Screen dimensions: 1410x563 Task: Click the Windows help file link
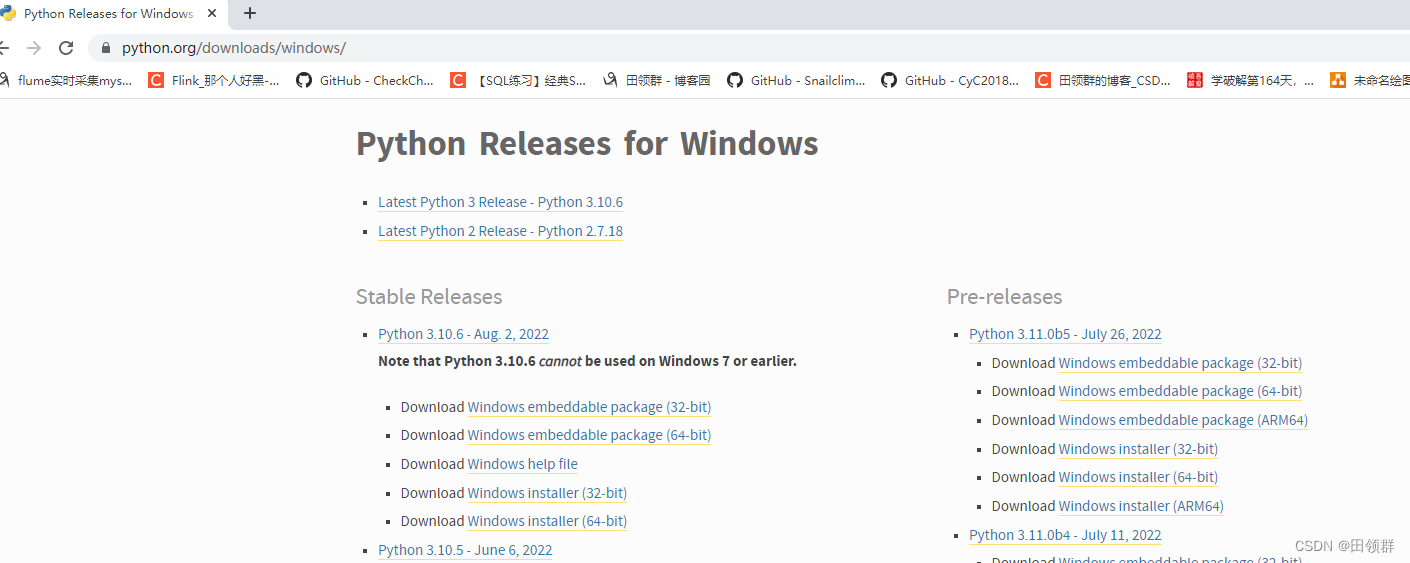522,464
